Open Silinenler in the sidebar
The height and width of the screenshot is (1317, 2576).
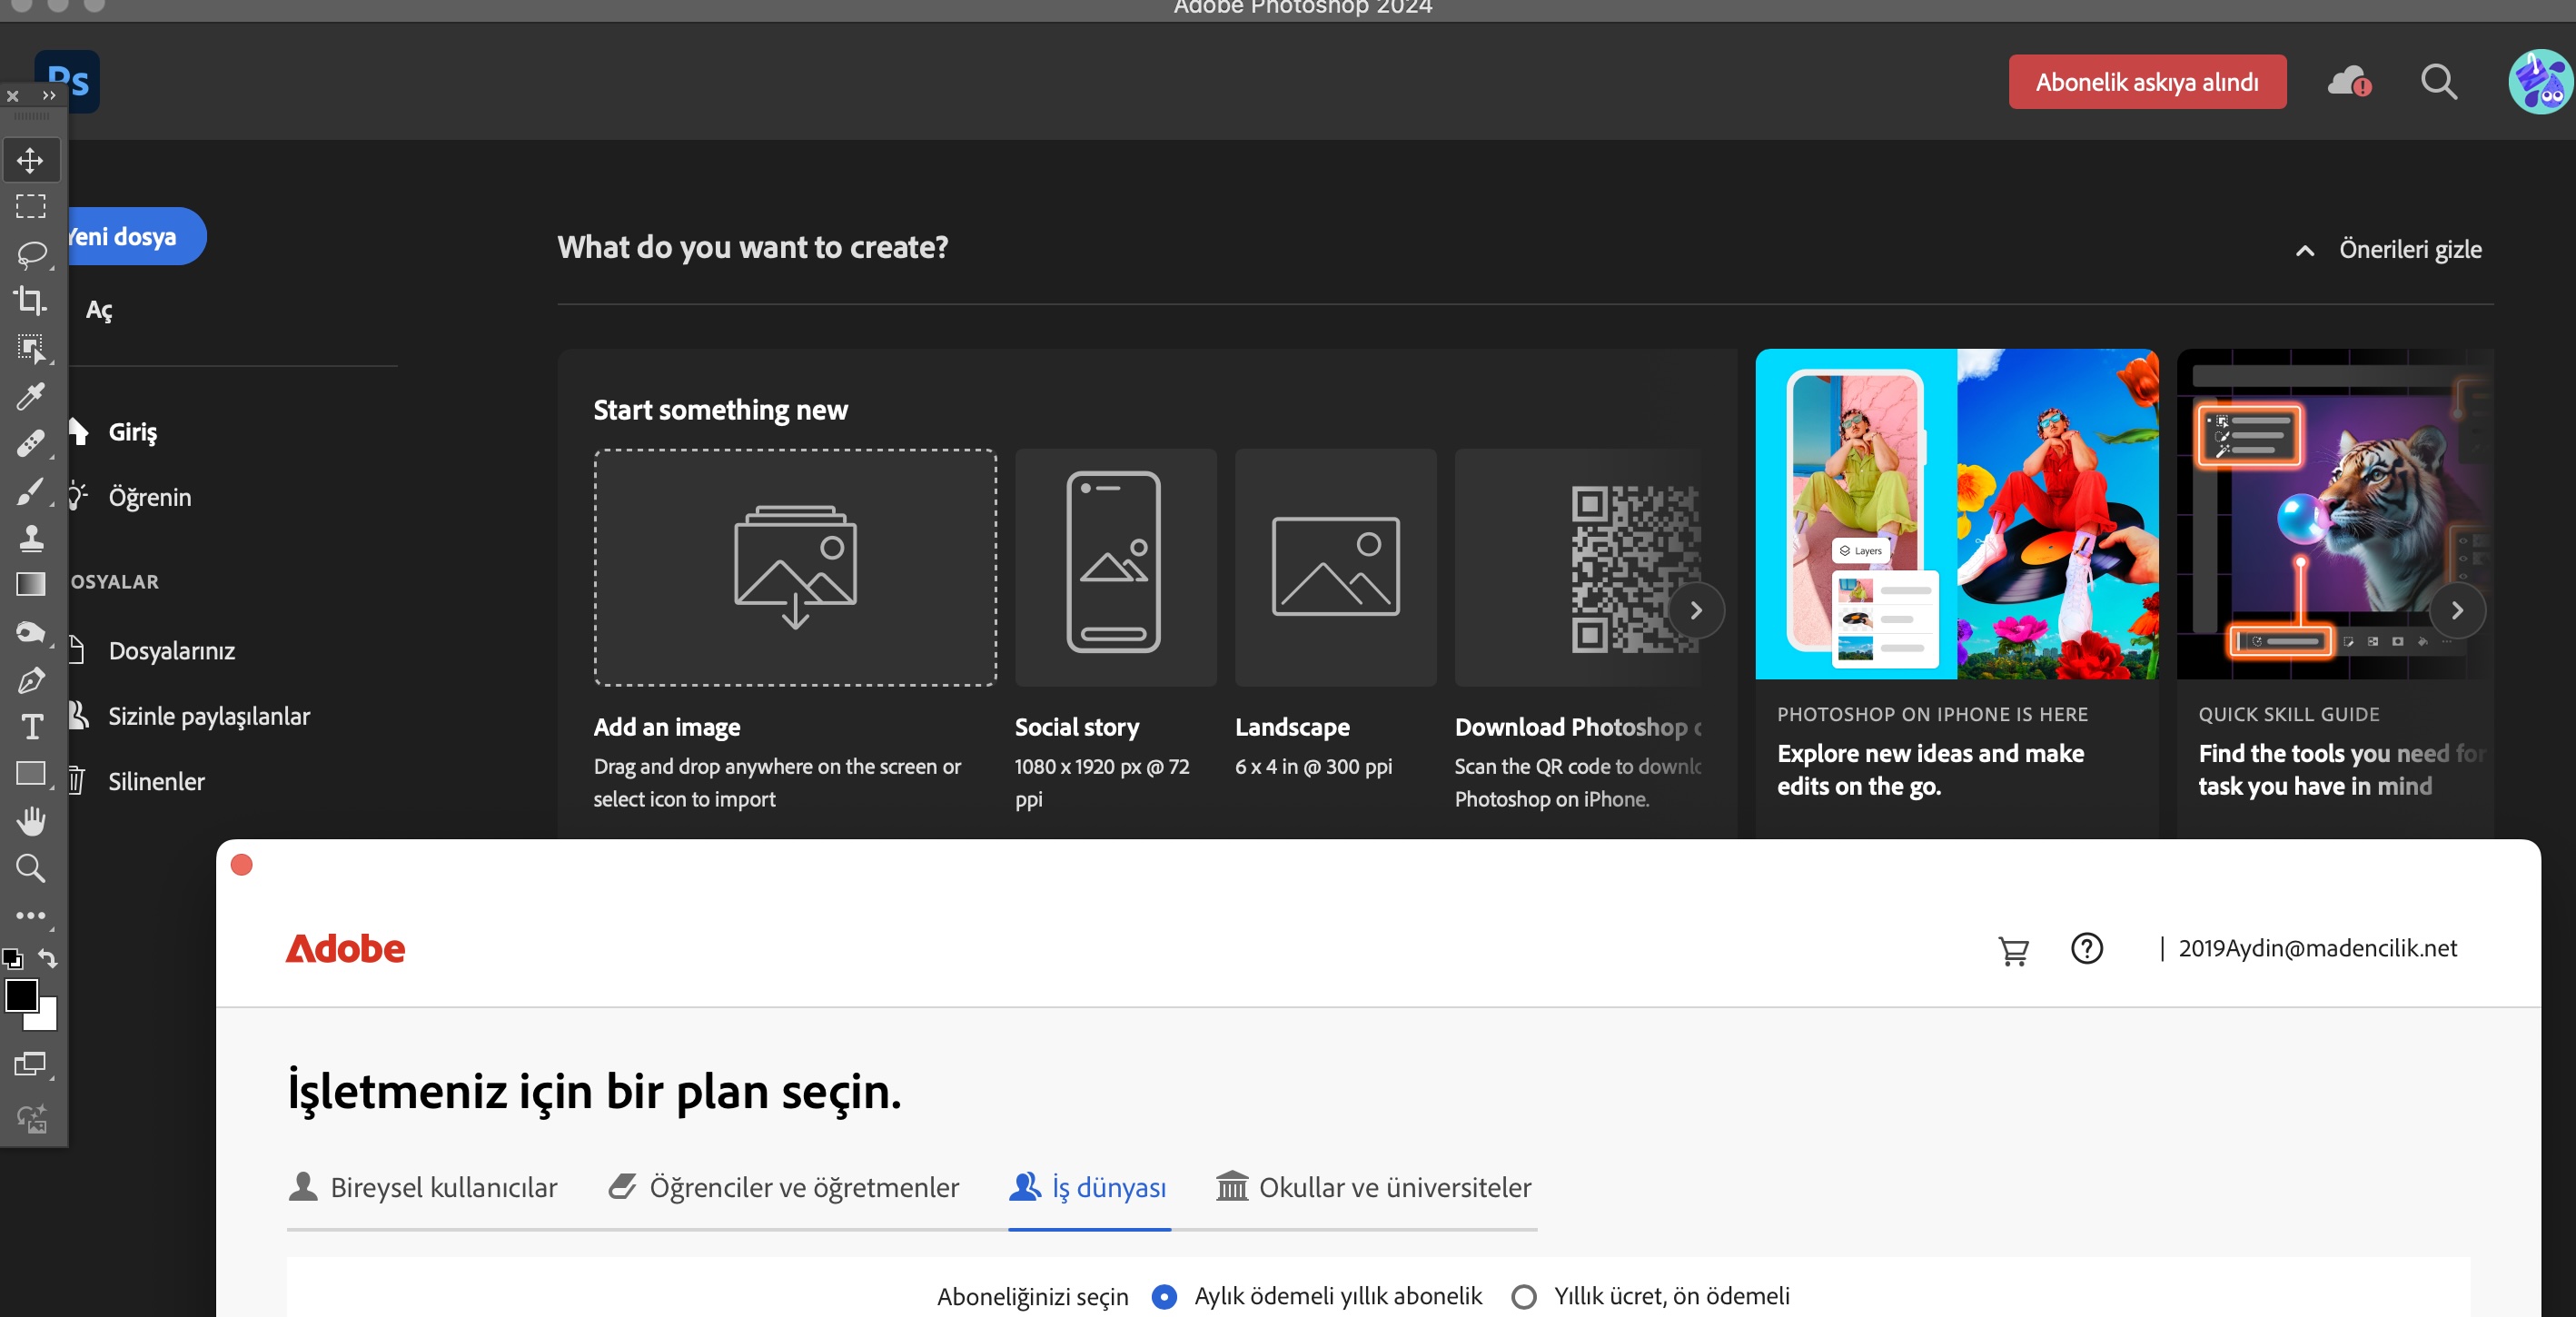coord(156,781)
